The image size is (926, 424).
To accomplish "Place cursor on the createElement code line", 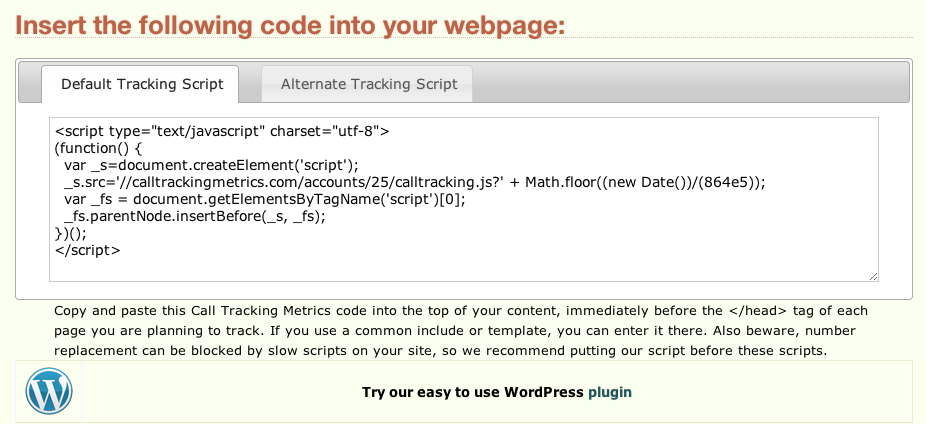I will click(210, 164).
